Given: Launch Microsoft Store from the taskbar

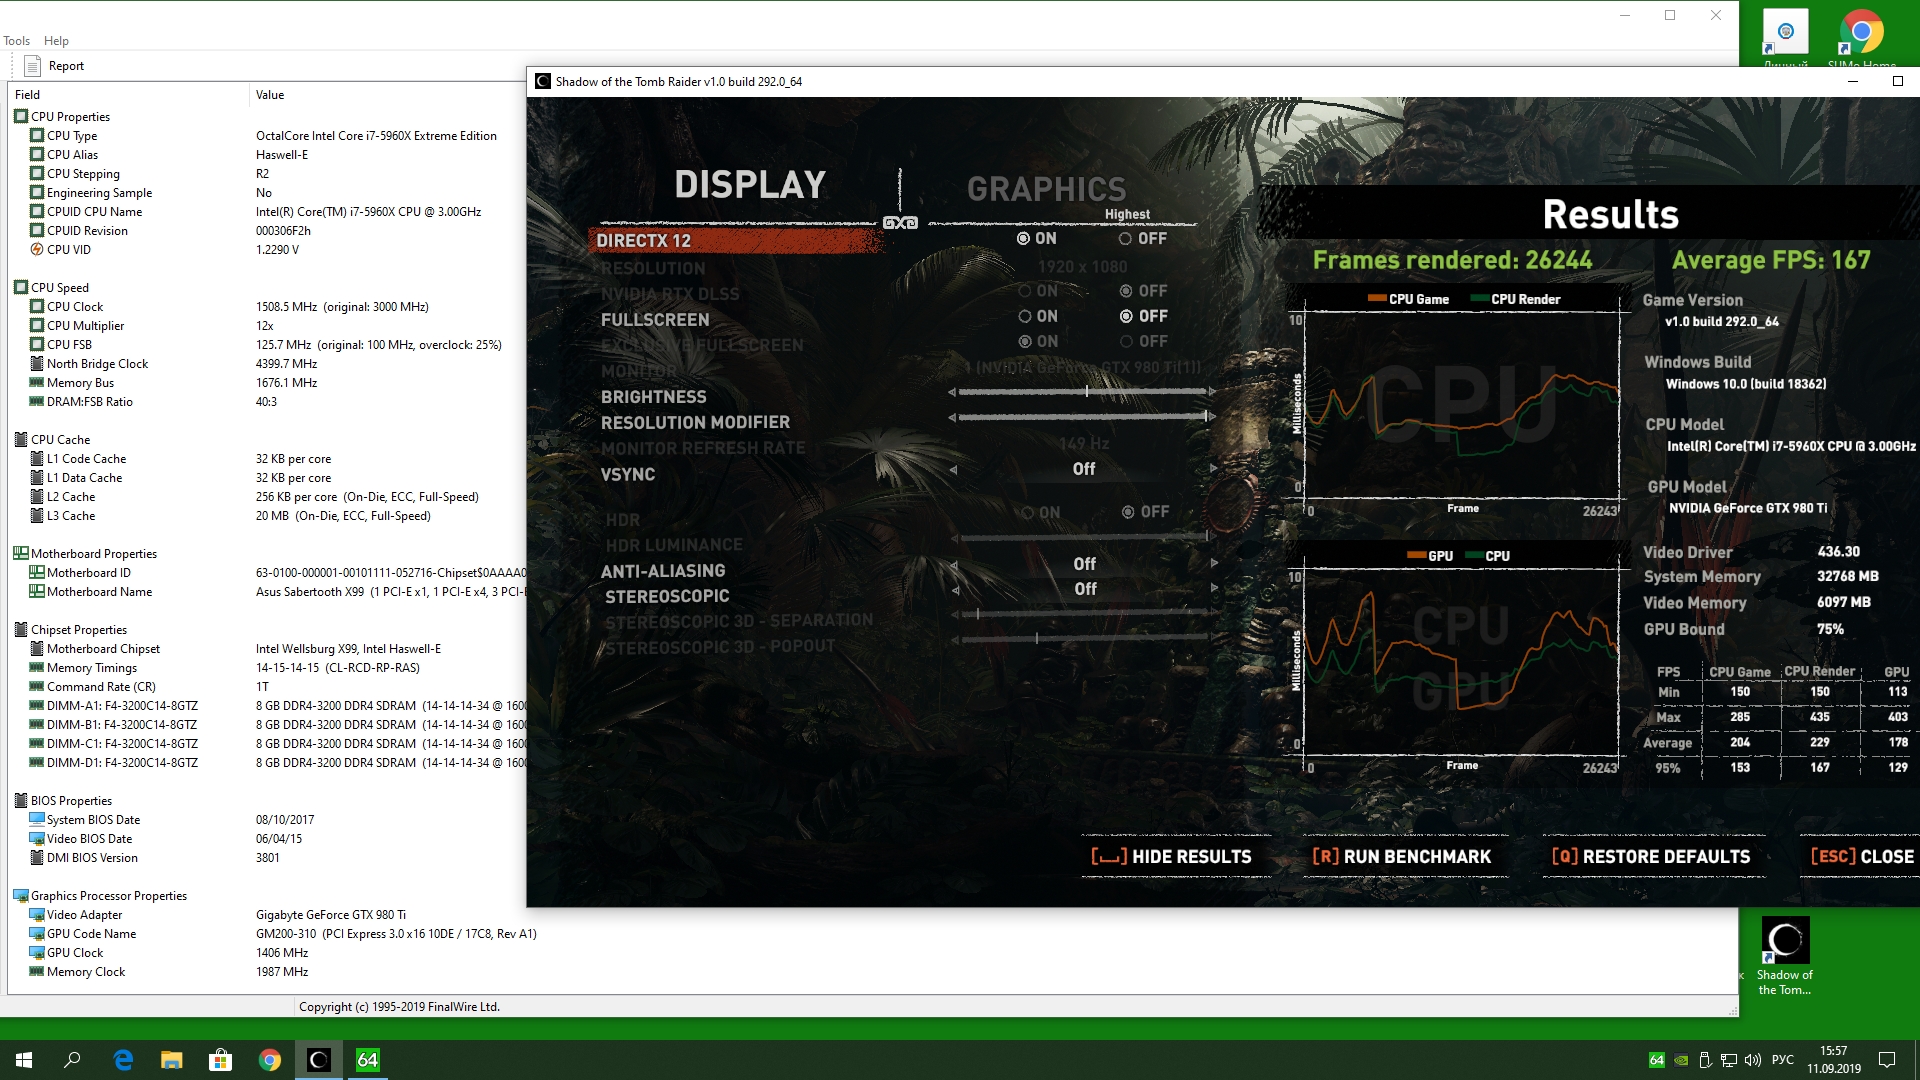Looking at the screenshot, I should (220, 1060).
